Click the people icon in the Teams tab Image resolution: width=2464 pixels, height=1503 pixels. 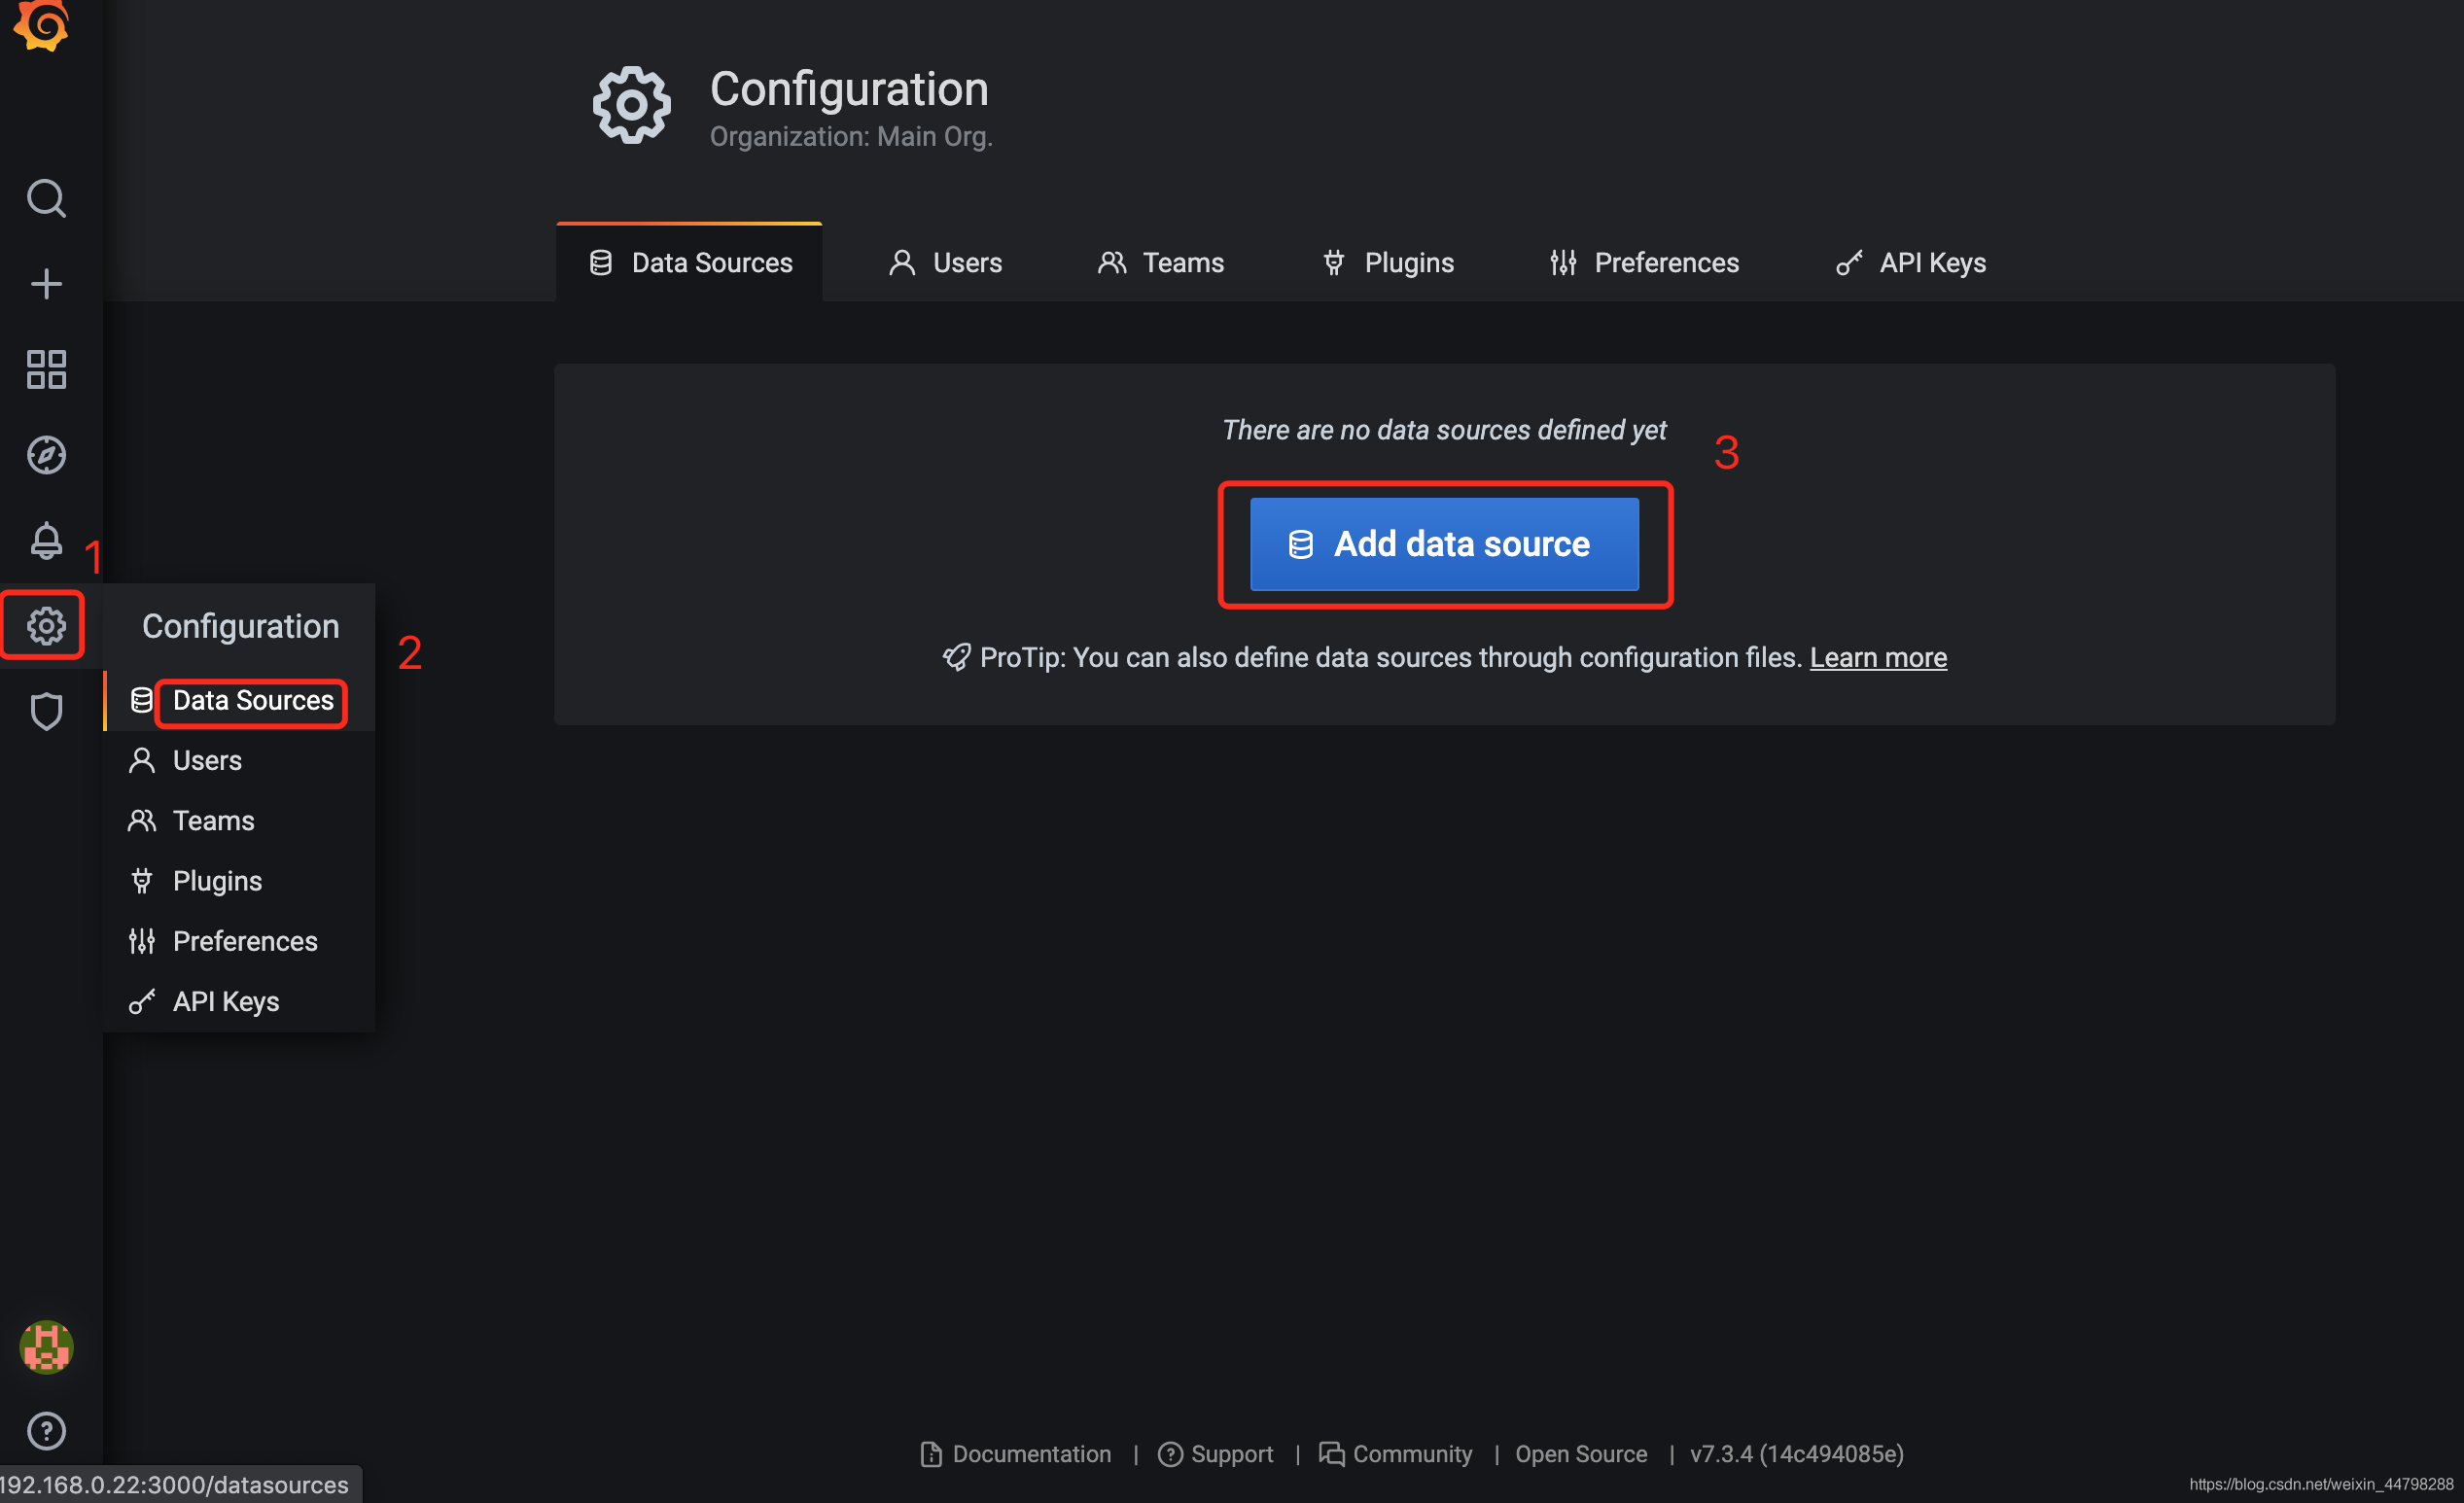1112,263
